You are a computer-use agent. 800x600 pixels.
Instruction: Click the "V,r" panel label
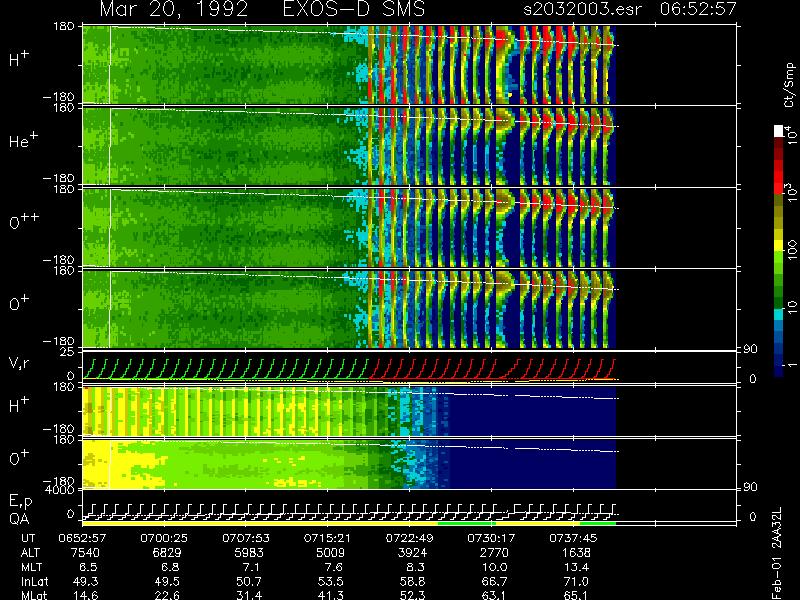(20, 364)
